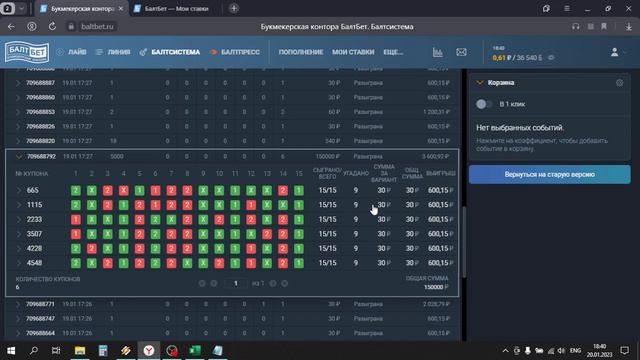The width and height of the screenshot is (640, 360).
Task: Click the baltbet.ru address field
Action: pyautogui.click(x=97, y=27)
